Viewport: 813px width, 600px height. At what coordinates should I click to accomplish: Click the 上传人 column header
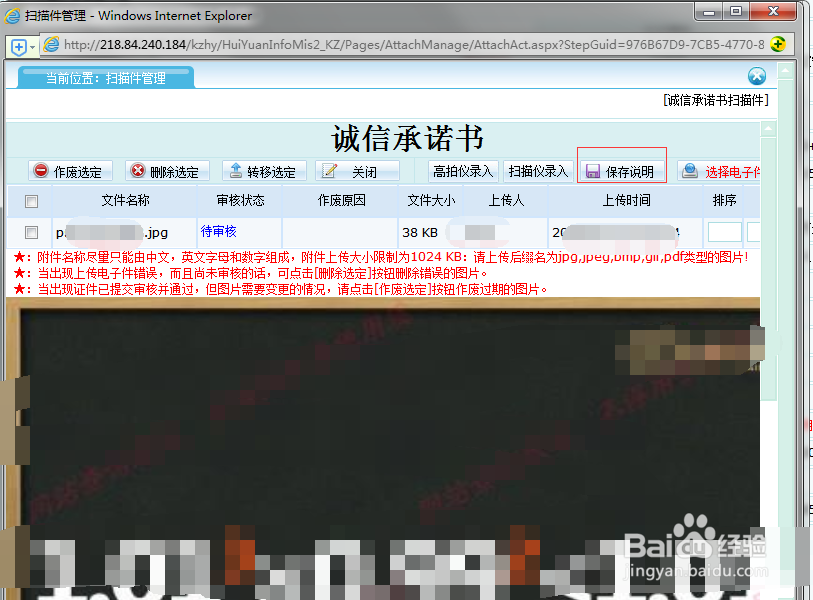tap(506, 200)
